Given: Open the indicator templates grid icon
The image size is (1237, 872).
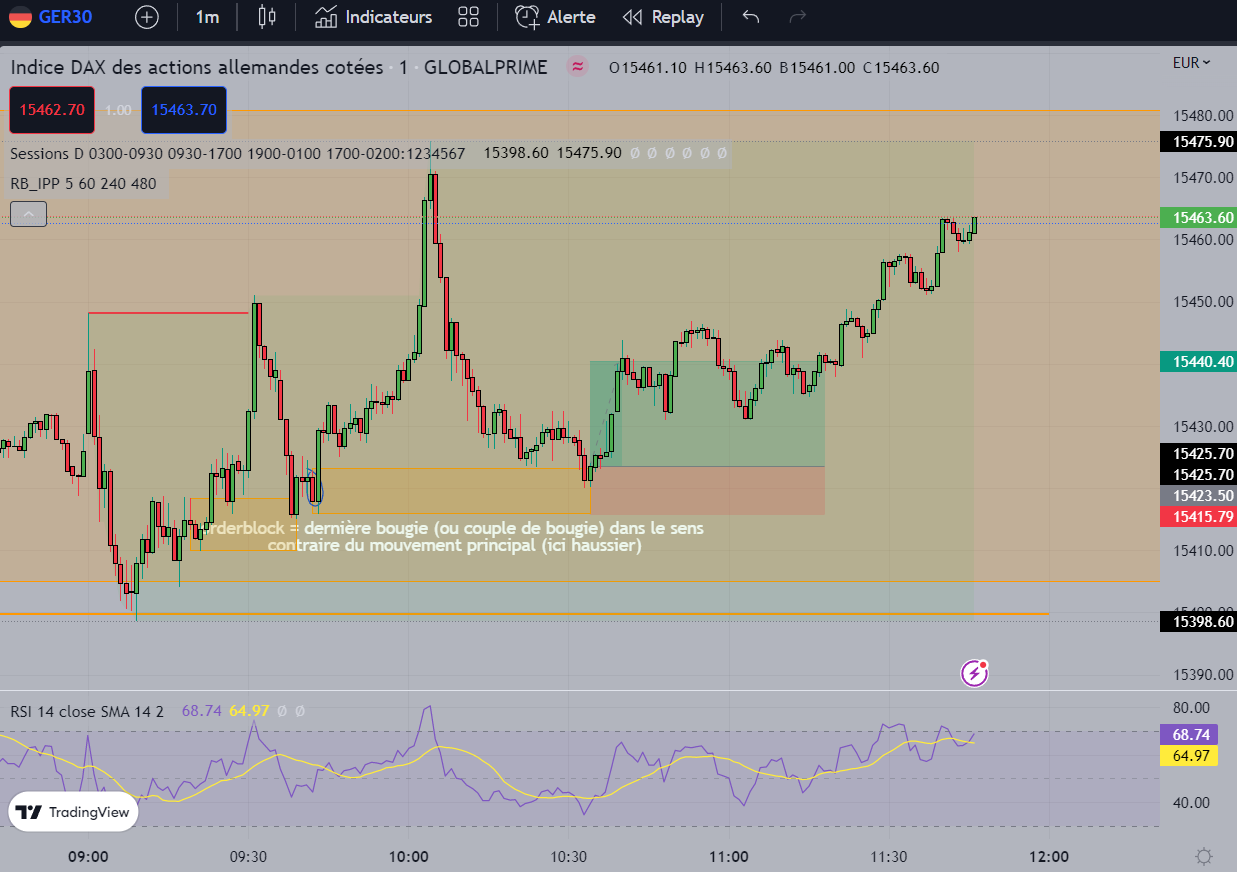Looking at the screenshot, I should pyautogui.click(x=468, y=17).
